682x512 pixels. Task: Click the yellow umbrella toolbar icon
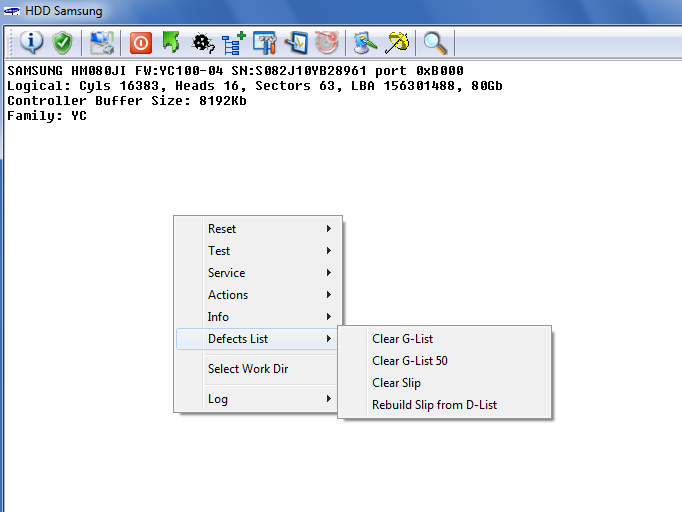(x=397, y=43)
